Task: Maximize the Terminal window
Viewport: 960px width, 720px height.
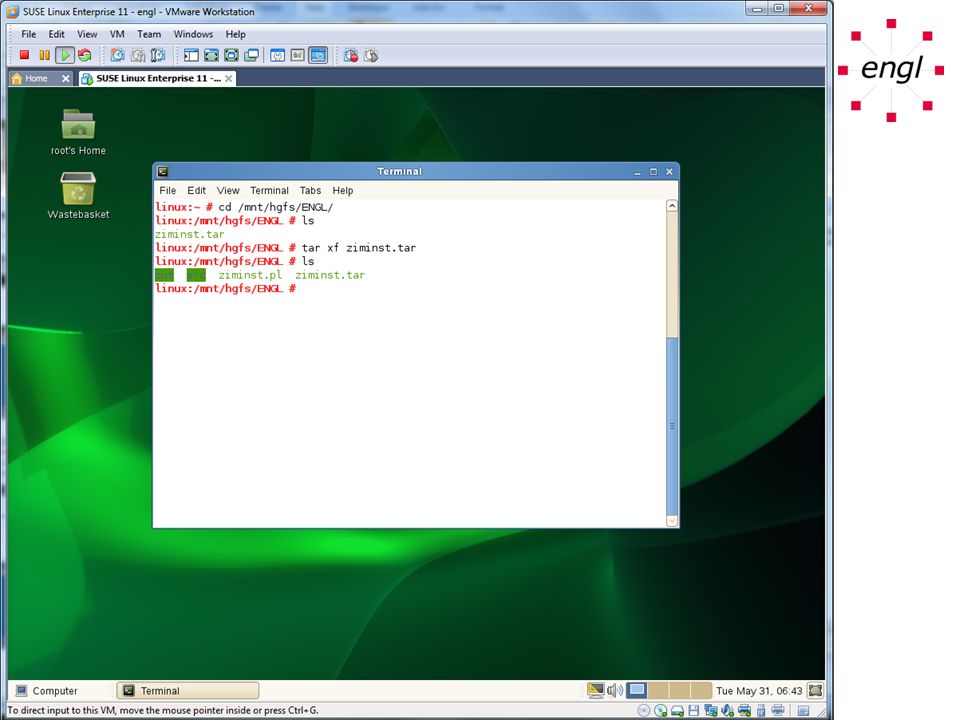Action: pos(653,172)
